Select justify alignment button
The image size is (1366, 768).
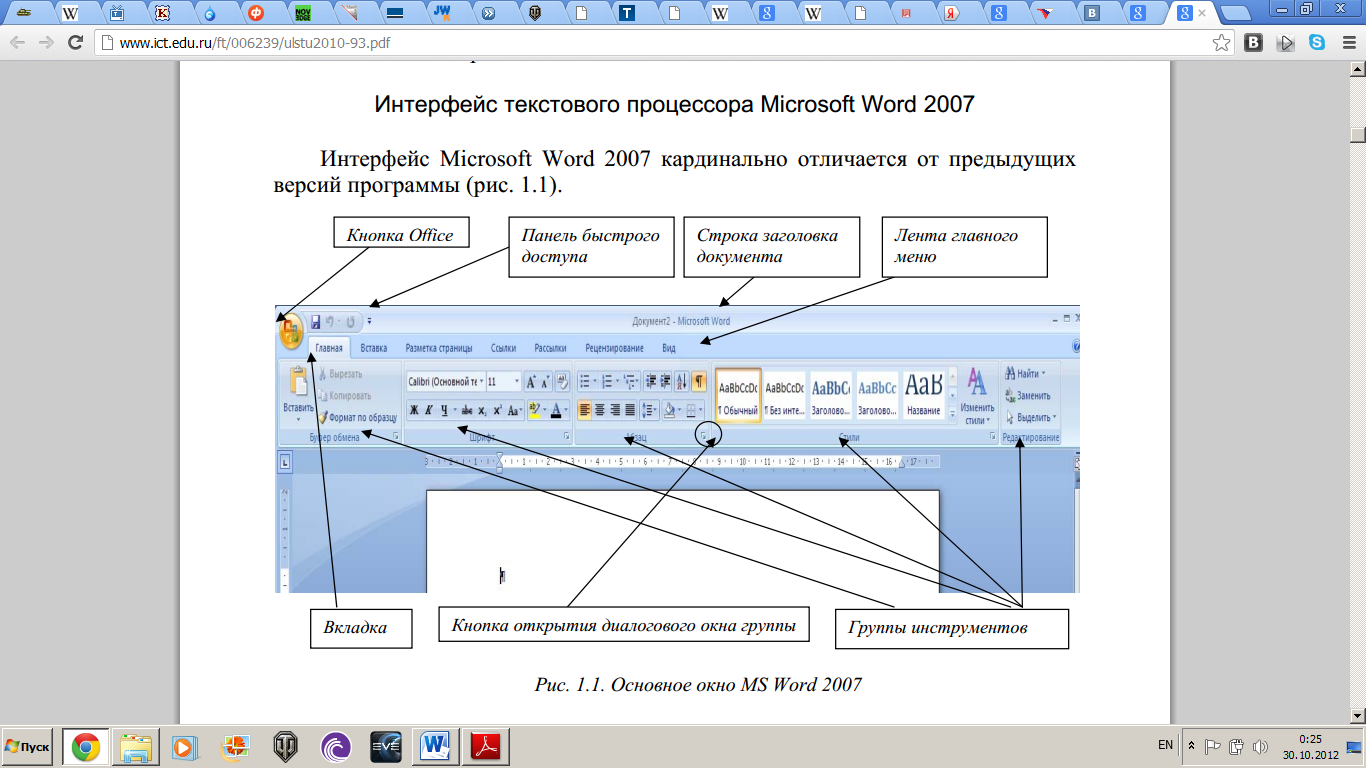click(x=630, y=409)
